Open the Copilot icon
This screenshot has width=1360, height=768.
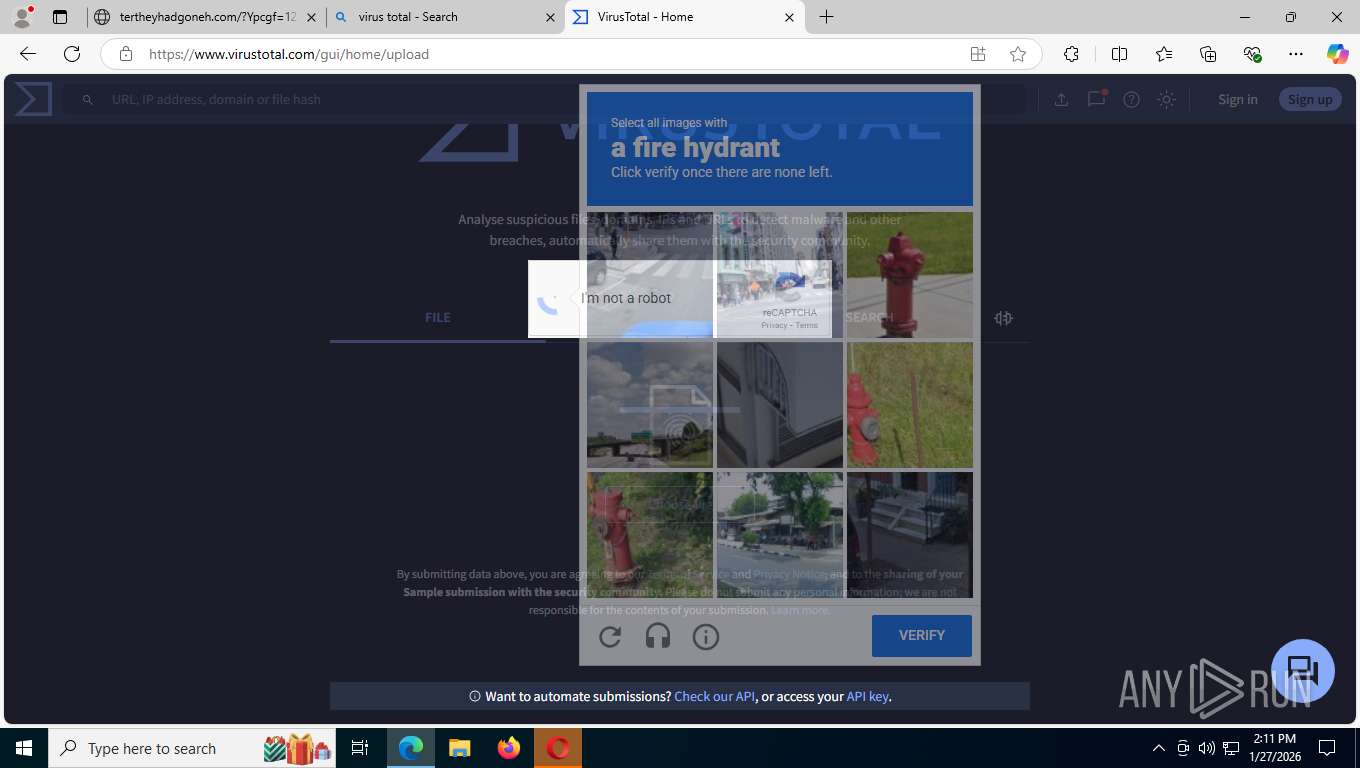click(x=1338, y=54)
